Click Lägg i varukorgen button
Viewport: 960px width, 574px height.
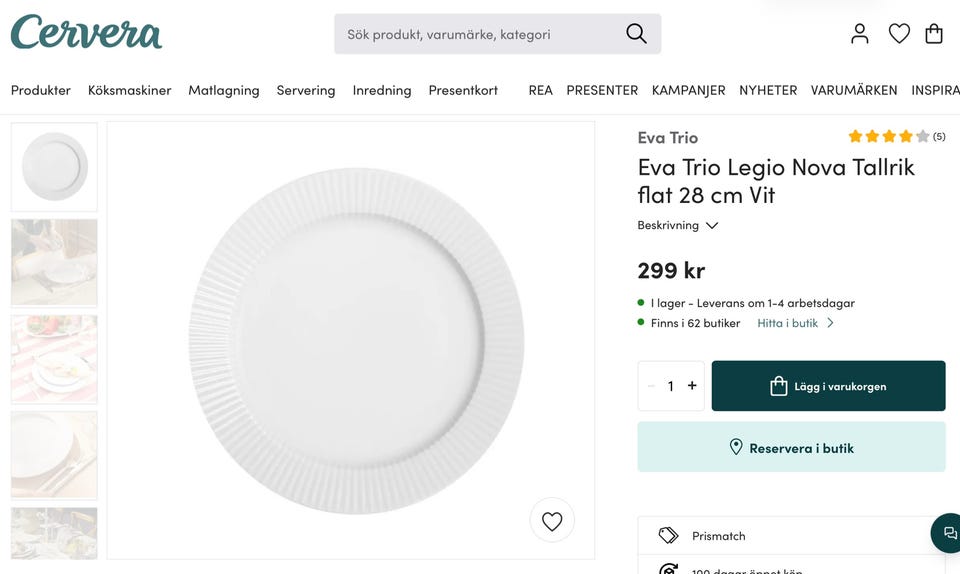click(x=828, y=386)
